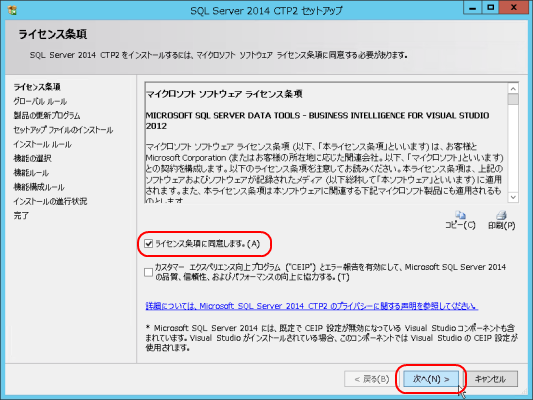Click the setup app icon in title bar
This screenshot has width=533, height=400.
click(x=12, y=10)
